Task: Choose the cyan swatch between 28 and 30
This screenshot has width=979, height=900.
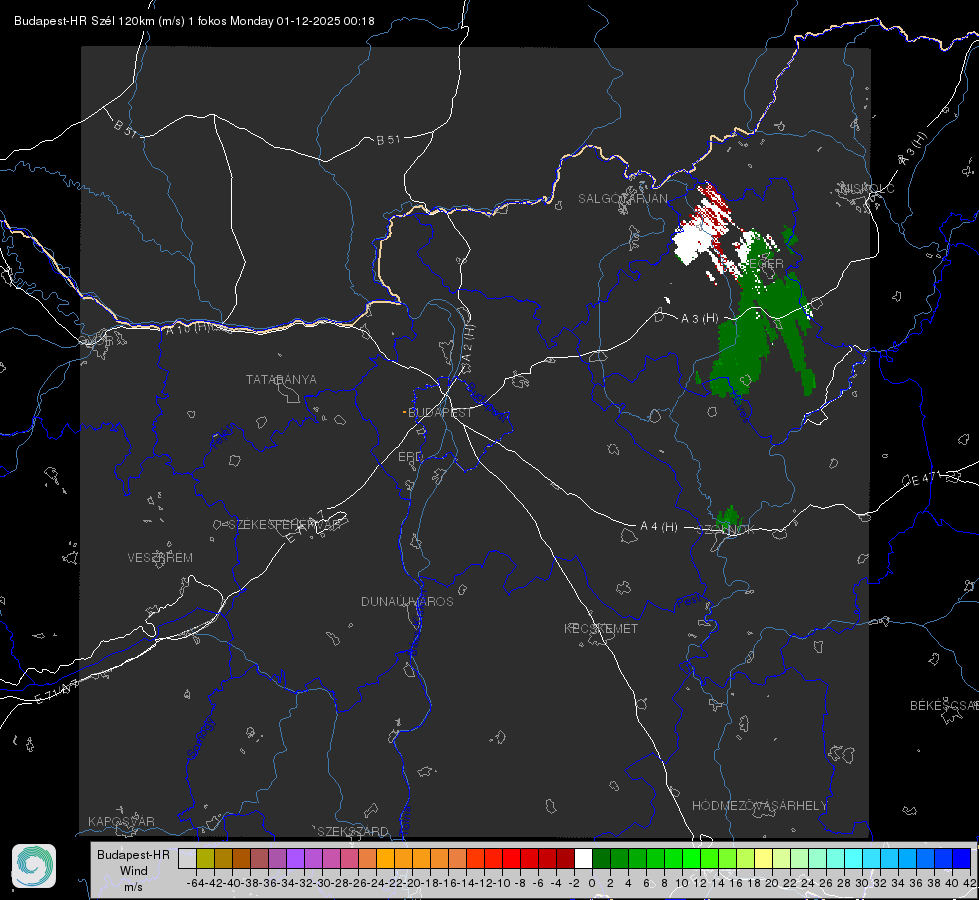Action: coord(854,858)
